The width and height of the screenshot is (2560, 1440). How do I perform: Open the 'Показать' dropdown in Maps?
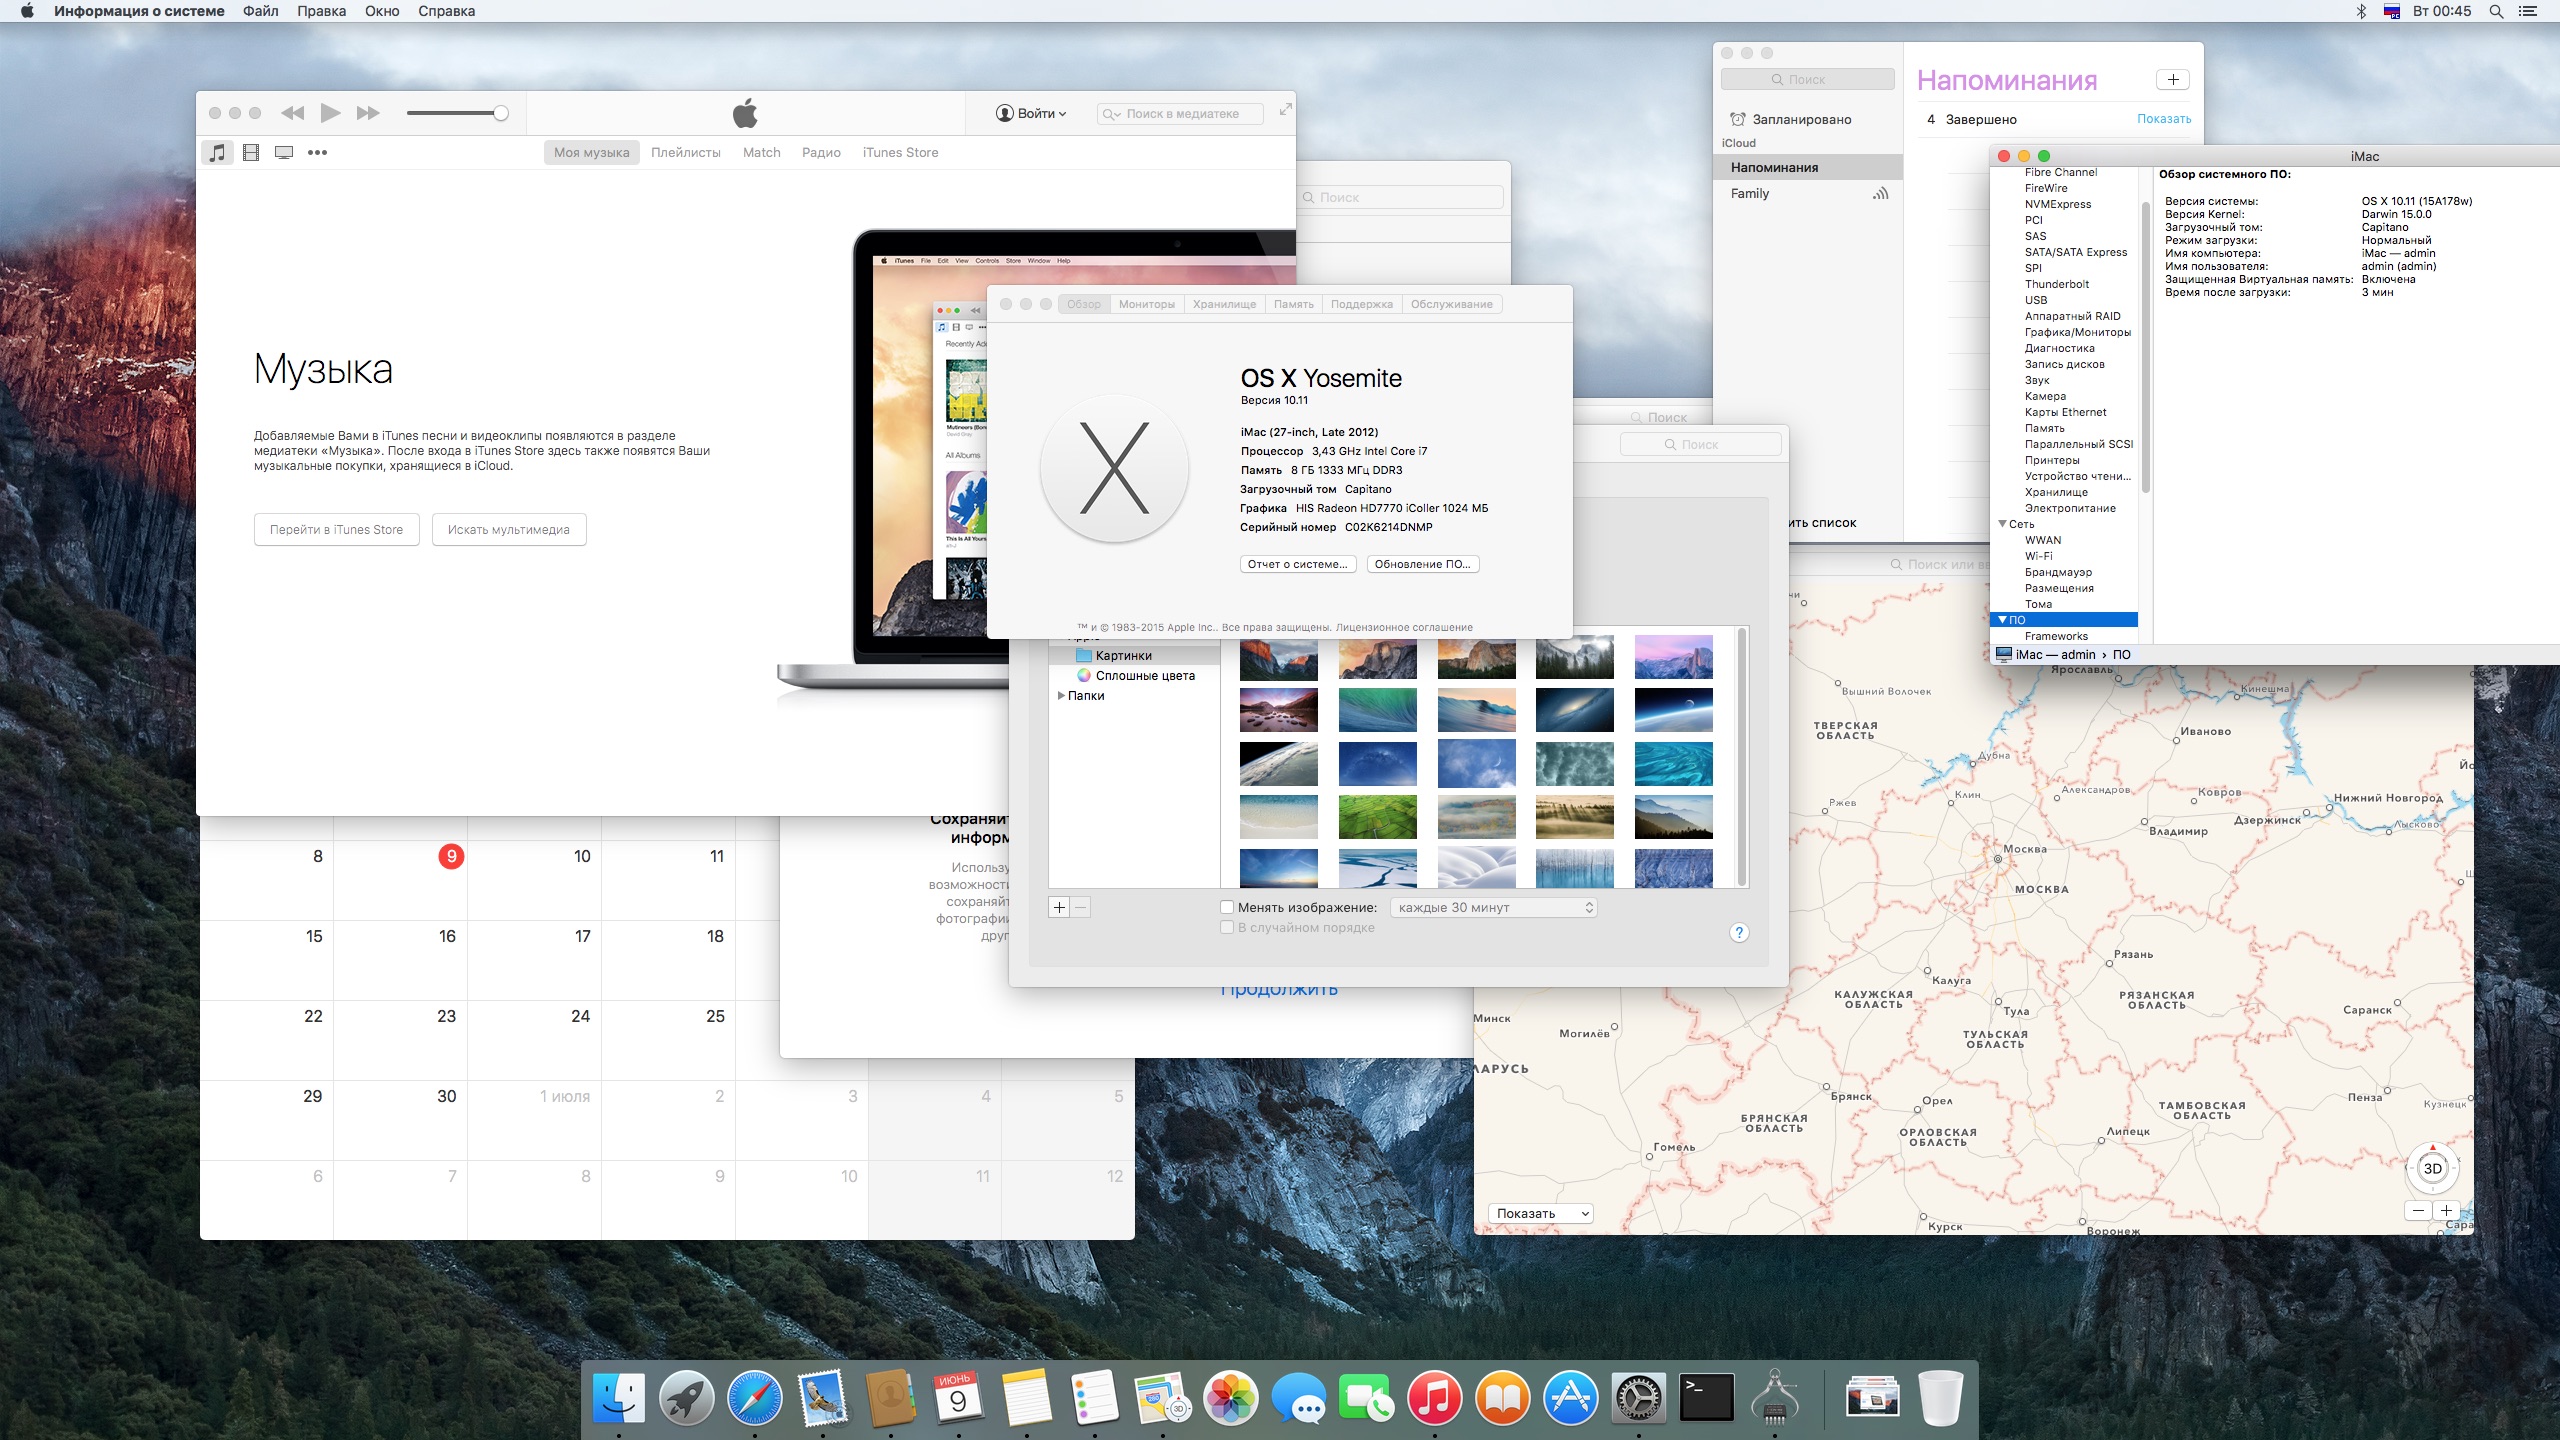[1540, 1213]
